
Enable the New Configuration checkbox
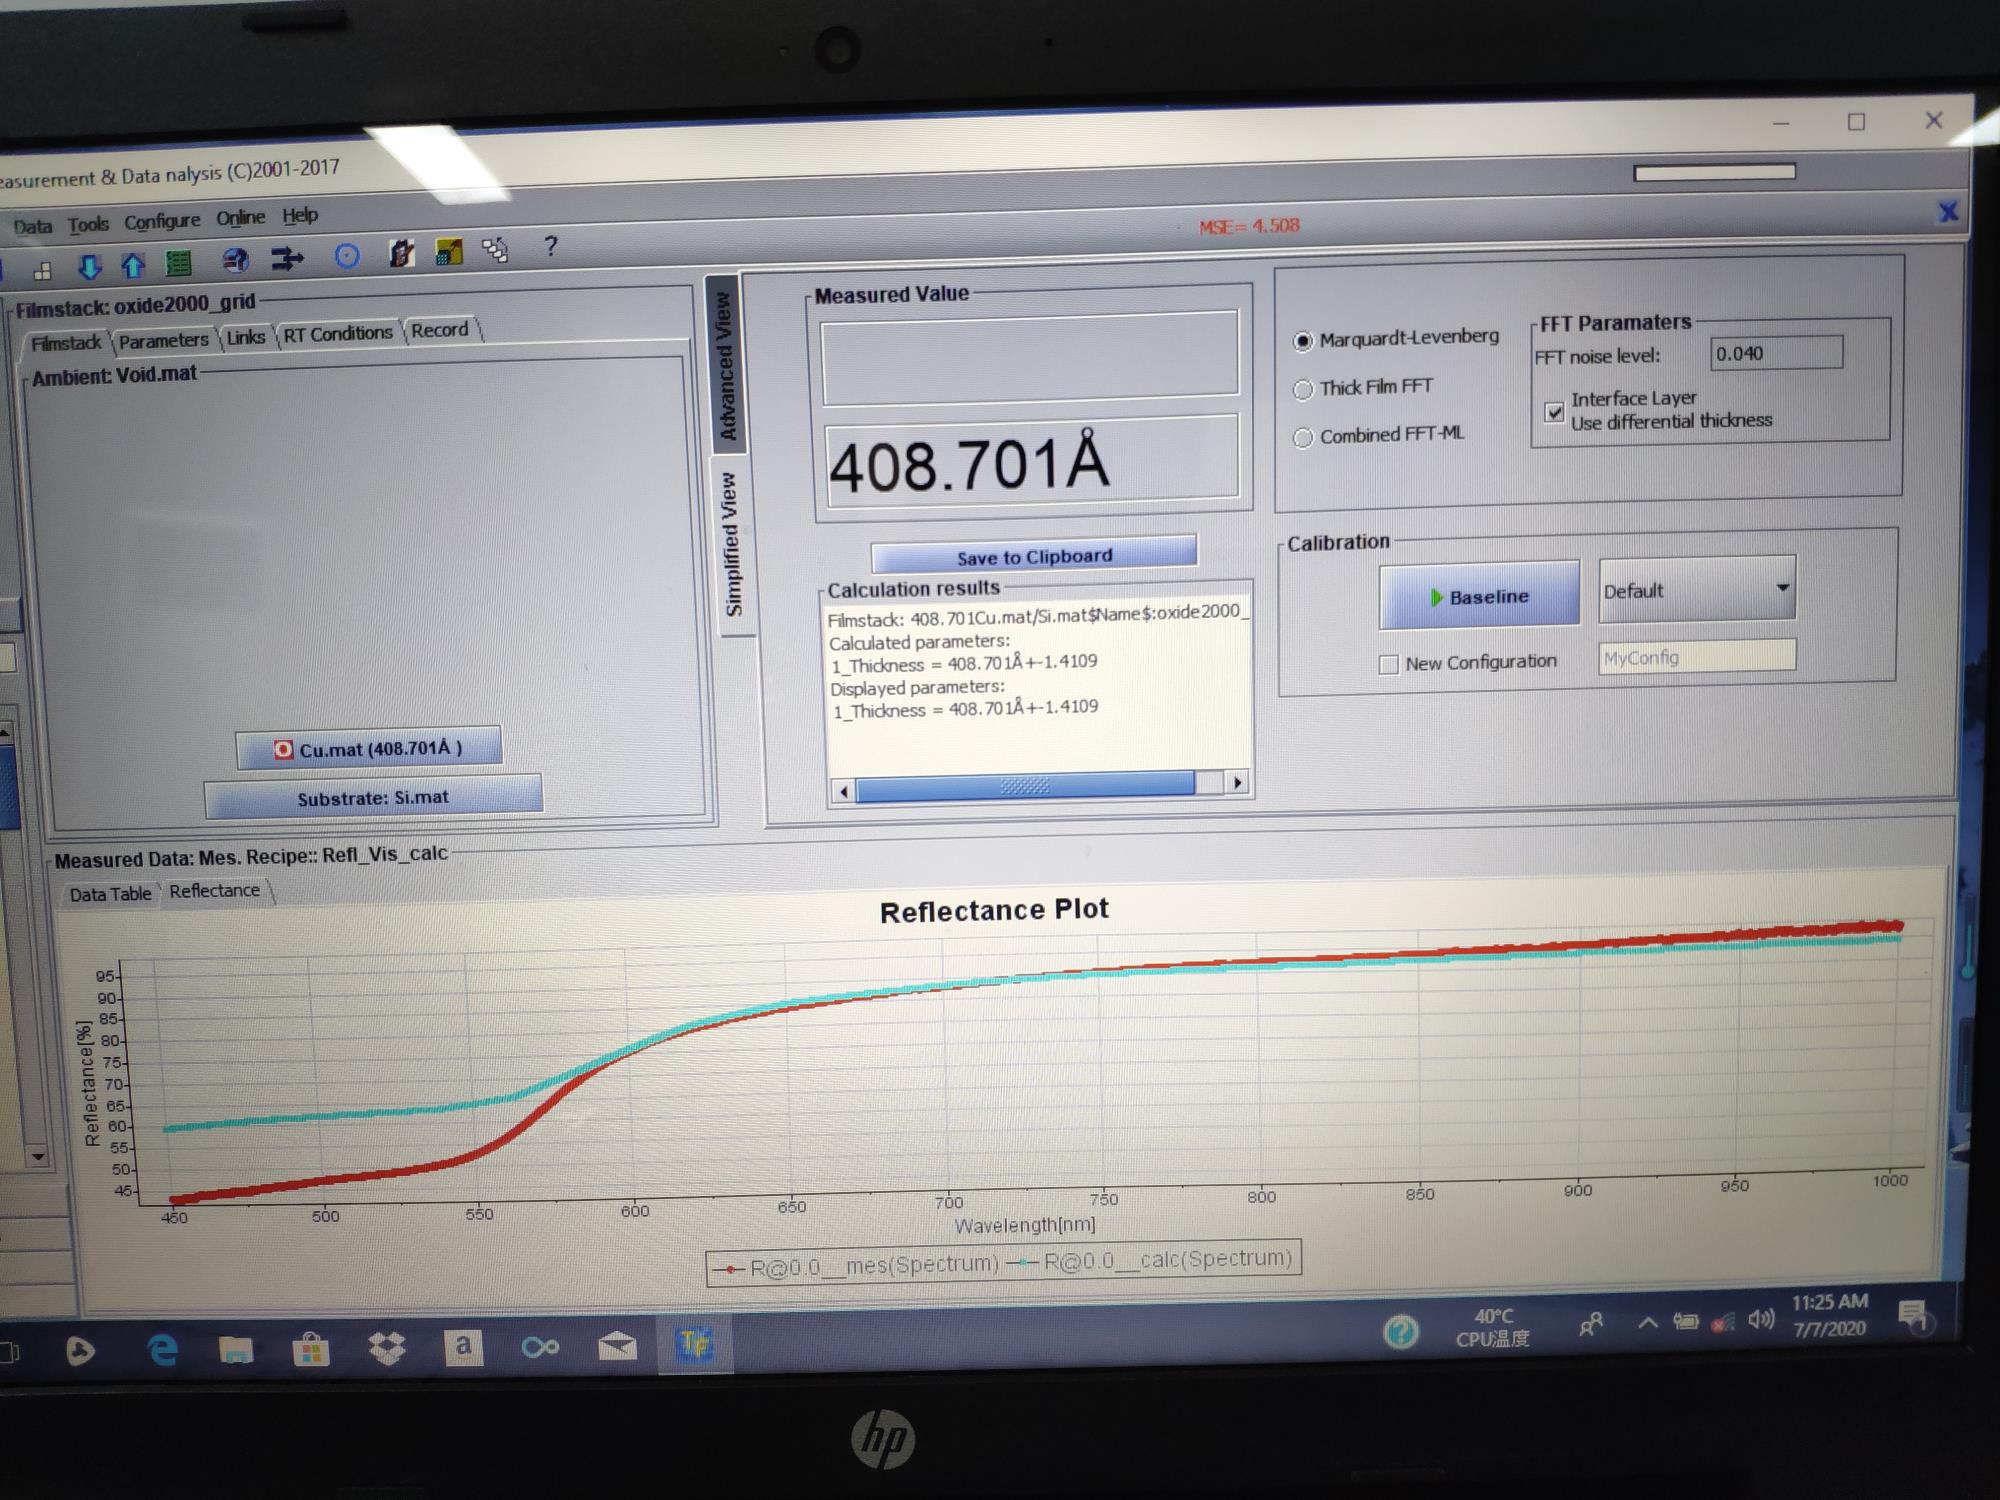tap(1388, 665)
